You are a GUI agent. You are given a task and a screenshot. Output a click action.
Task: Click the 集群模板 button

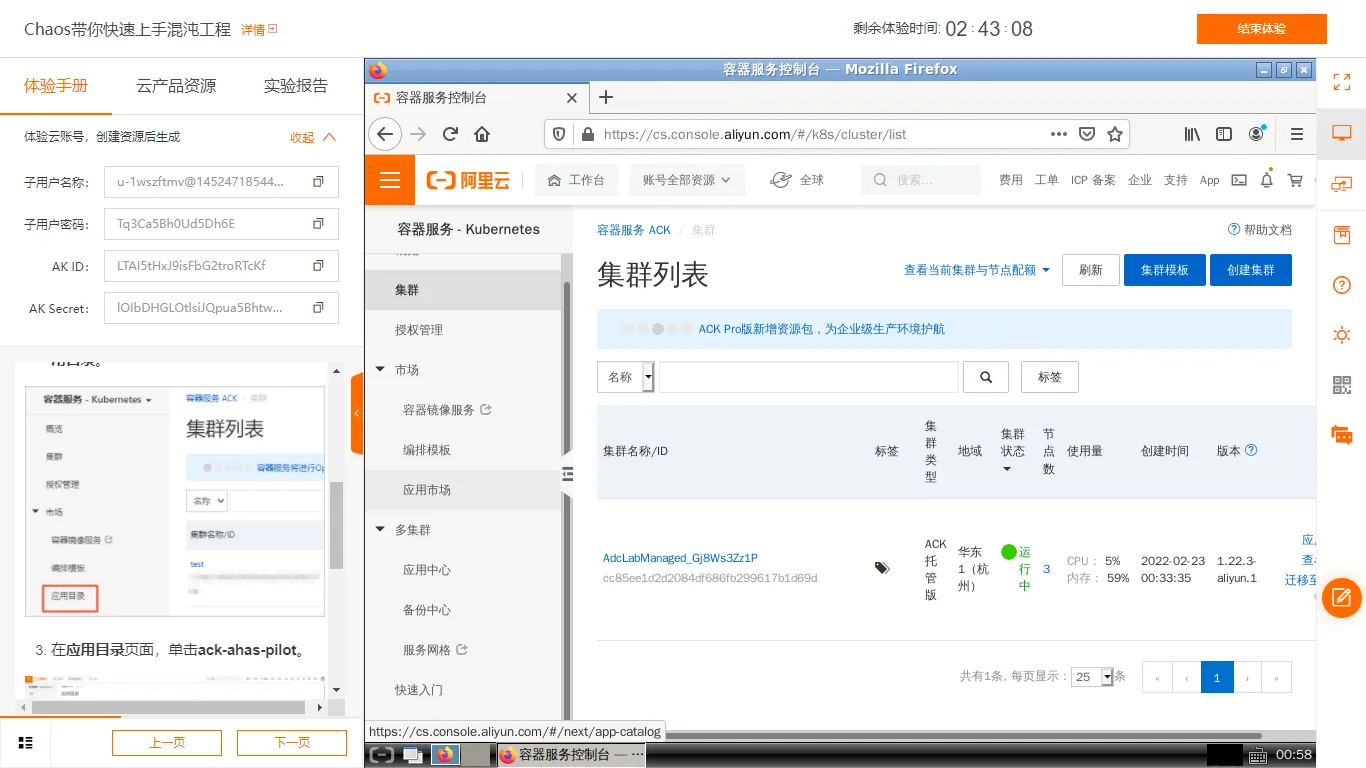tap(1165, 270)
